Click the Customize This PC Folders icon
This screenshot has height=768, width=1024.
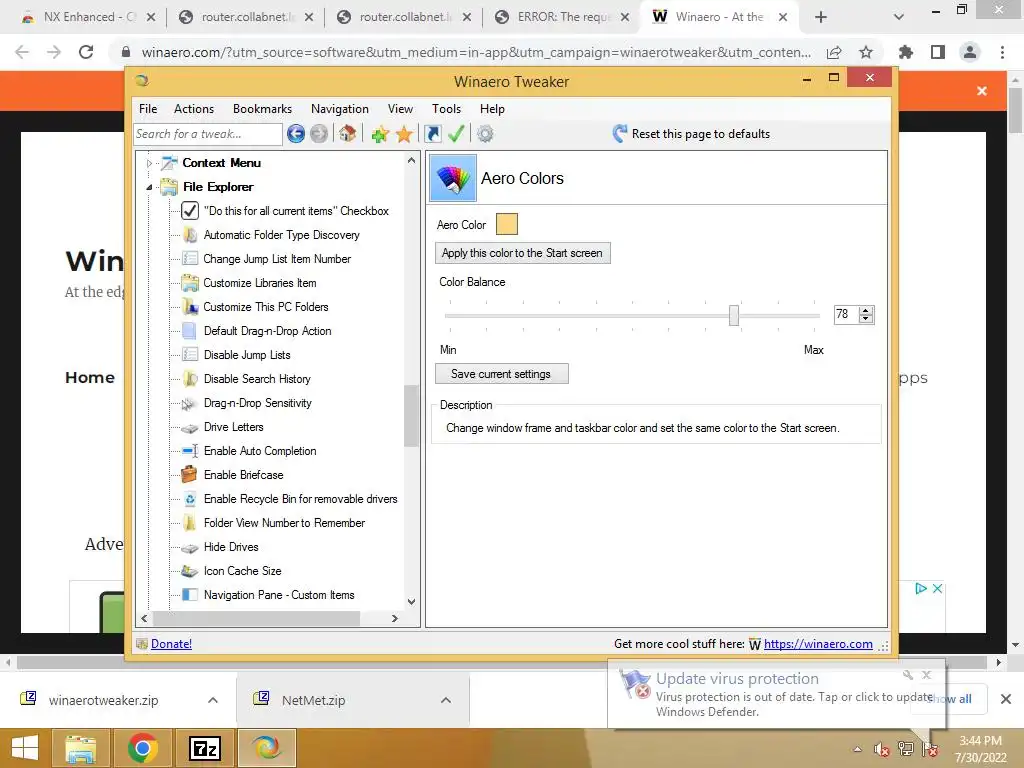tap(189, 307)
